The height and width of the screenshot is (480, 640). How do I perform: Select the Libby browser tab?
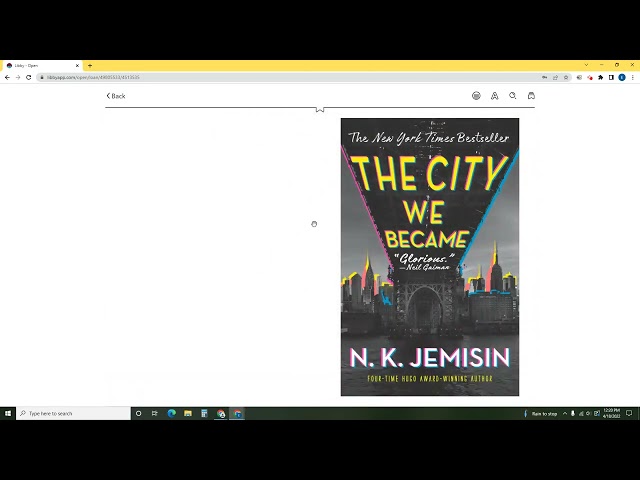(x=42, y=65)
